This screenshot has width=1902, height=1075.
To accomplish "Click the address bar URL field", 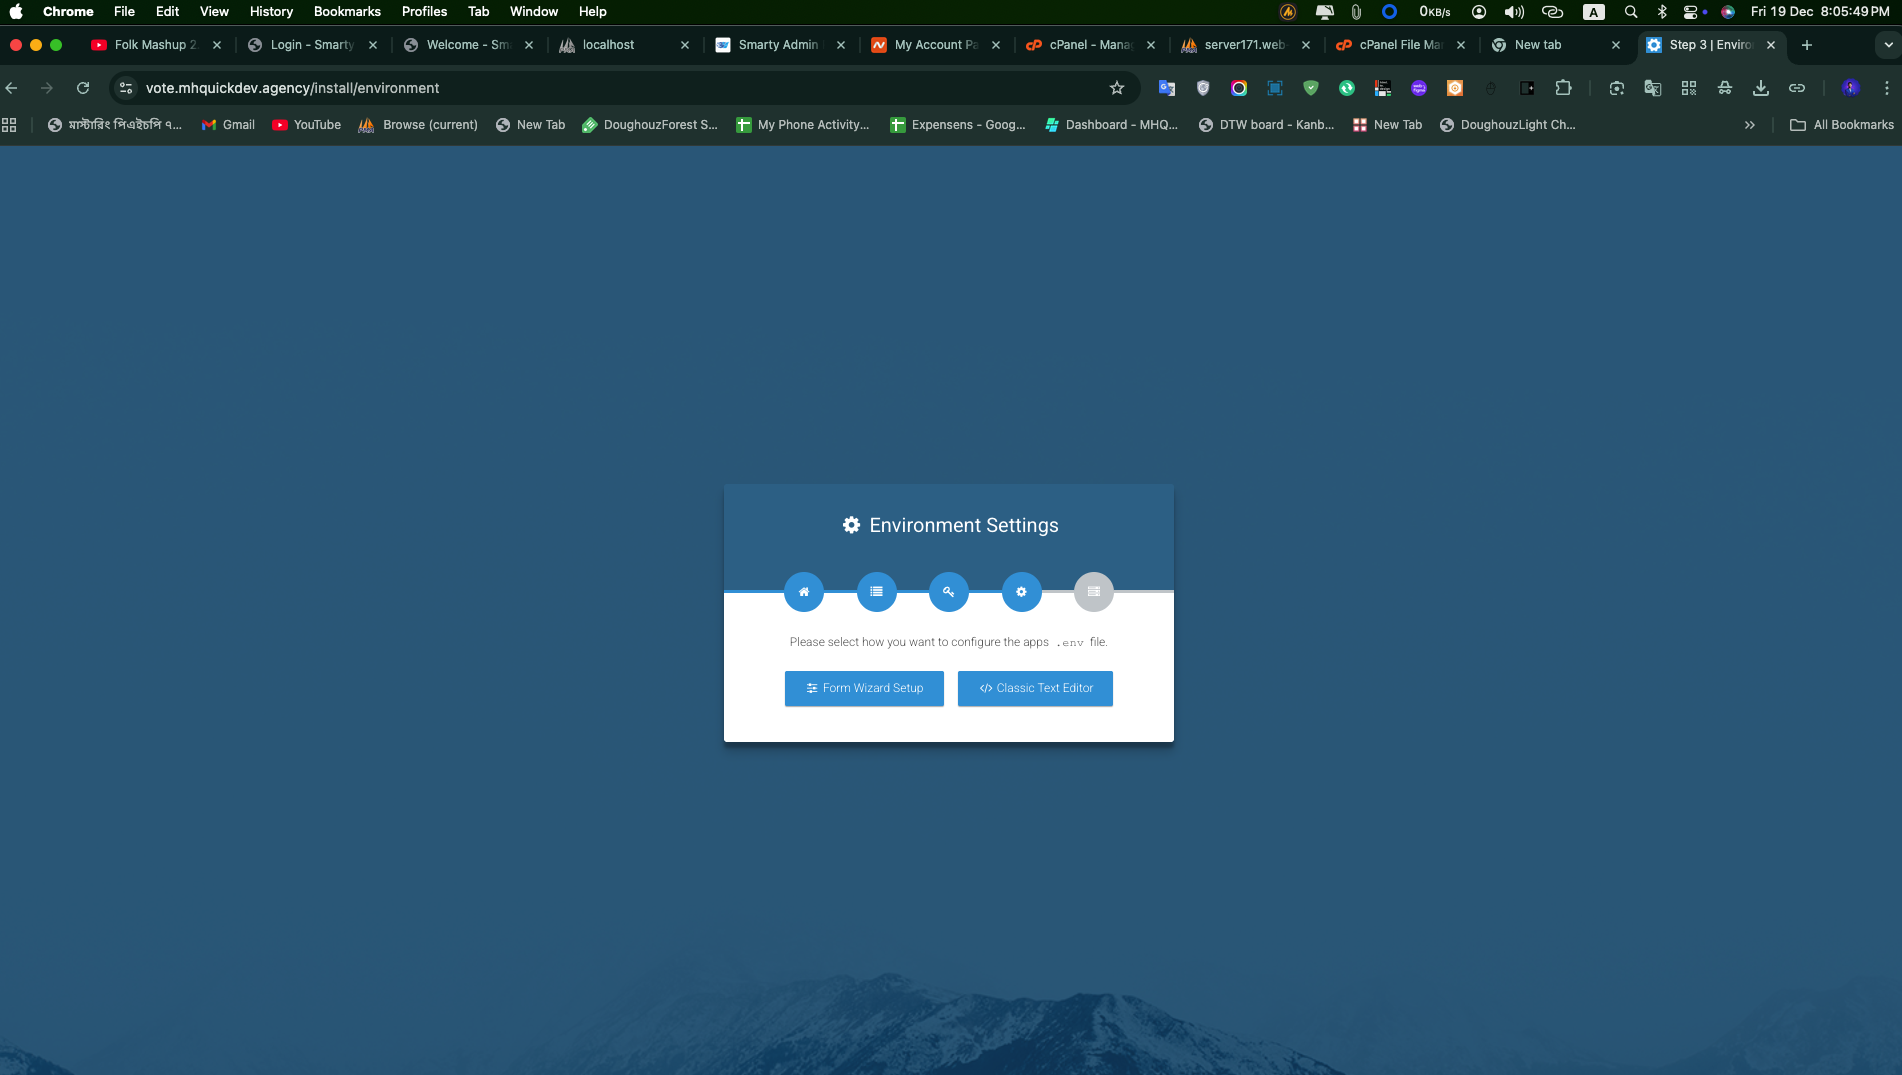I will pos(600,88).
